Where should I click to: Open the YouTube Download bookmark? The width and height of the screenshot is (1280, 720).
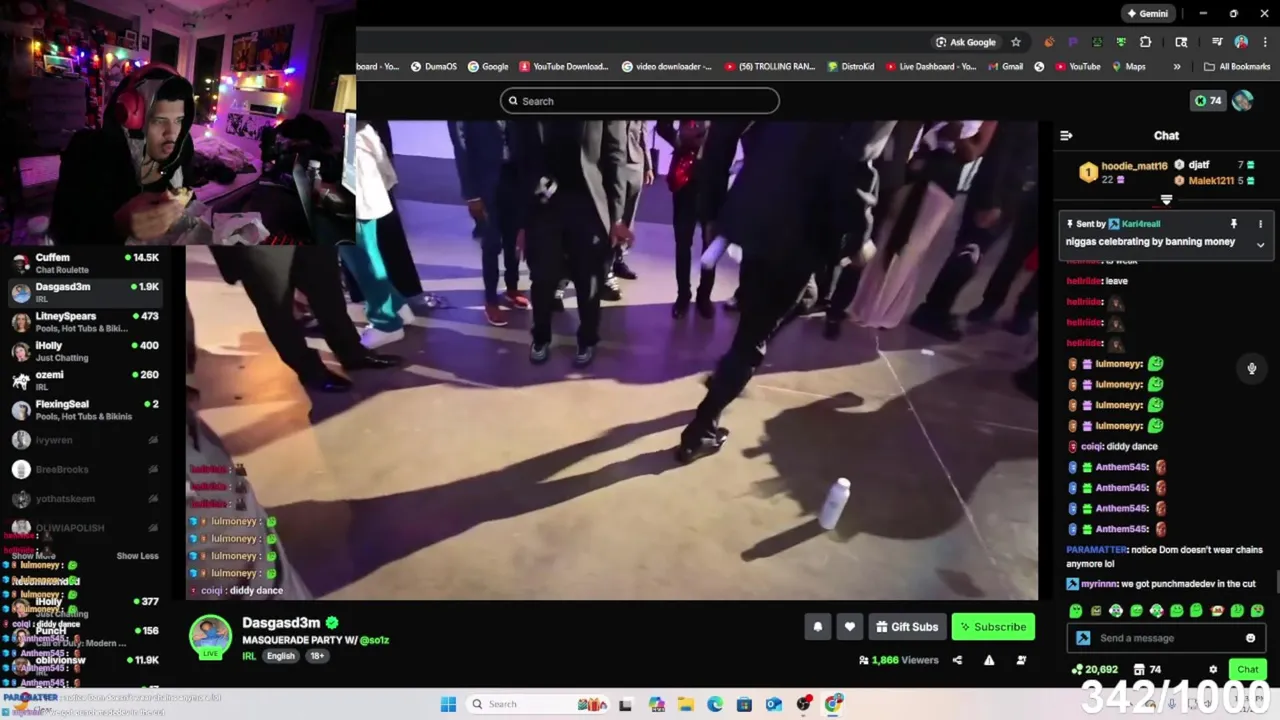pyautogui.click(x=563, y=67)
